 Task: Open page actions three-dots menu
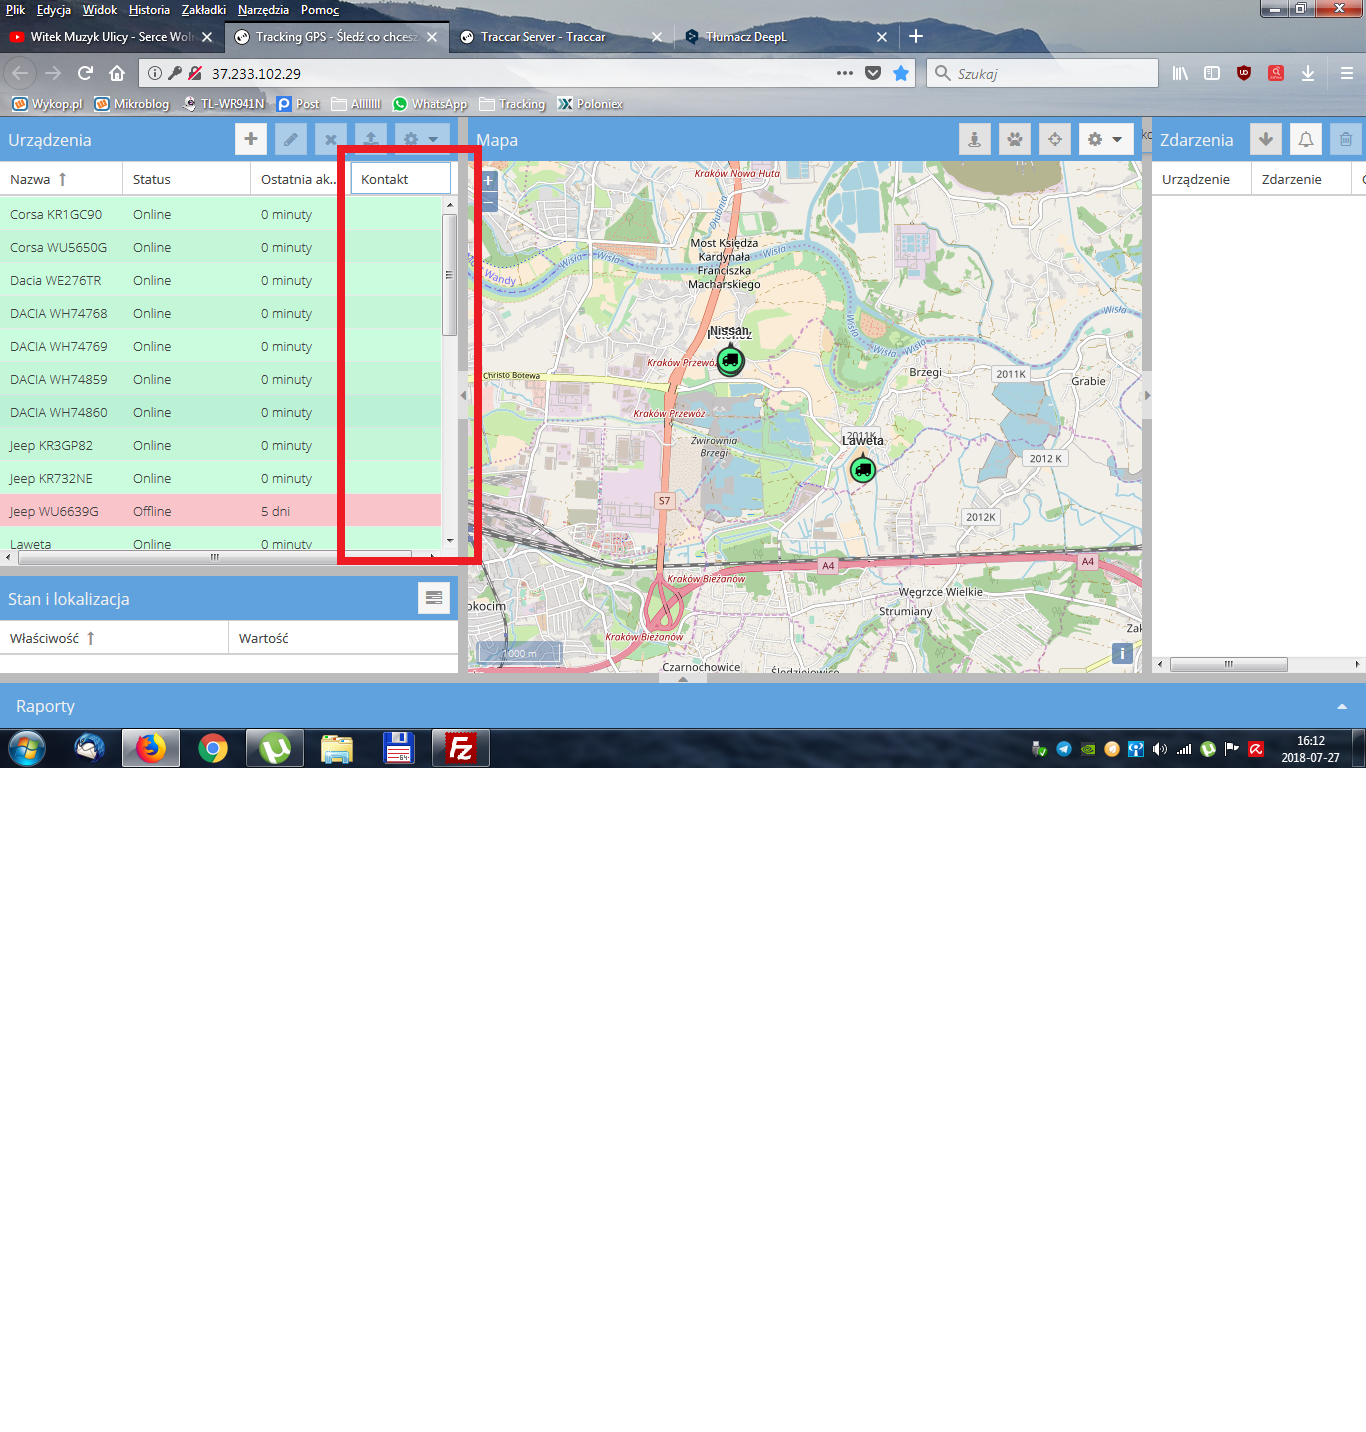(x=845, y=73)
